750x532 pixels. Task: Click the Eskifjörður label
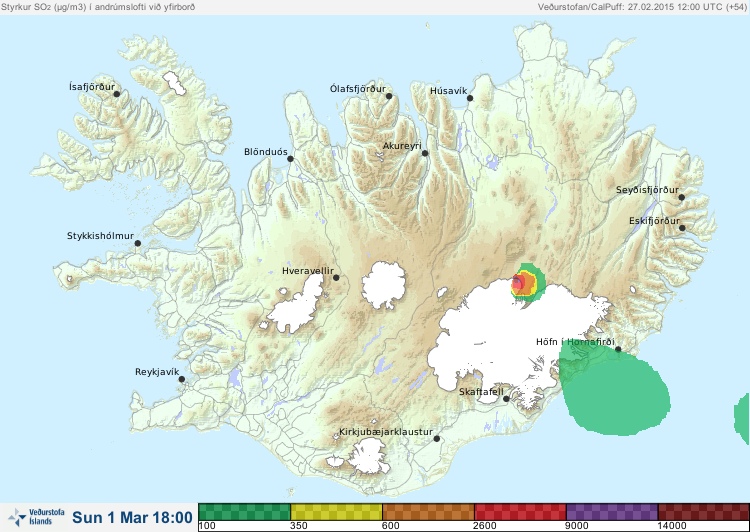point(654,221)
